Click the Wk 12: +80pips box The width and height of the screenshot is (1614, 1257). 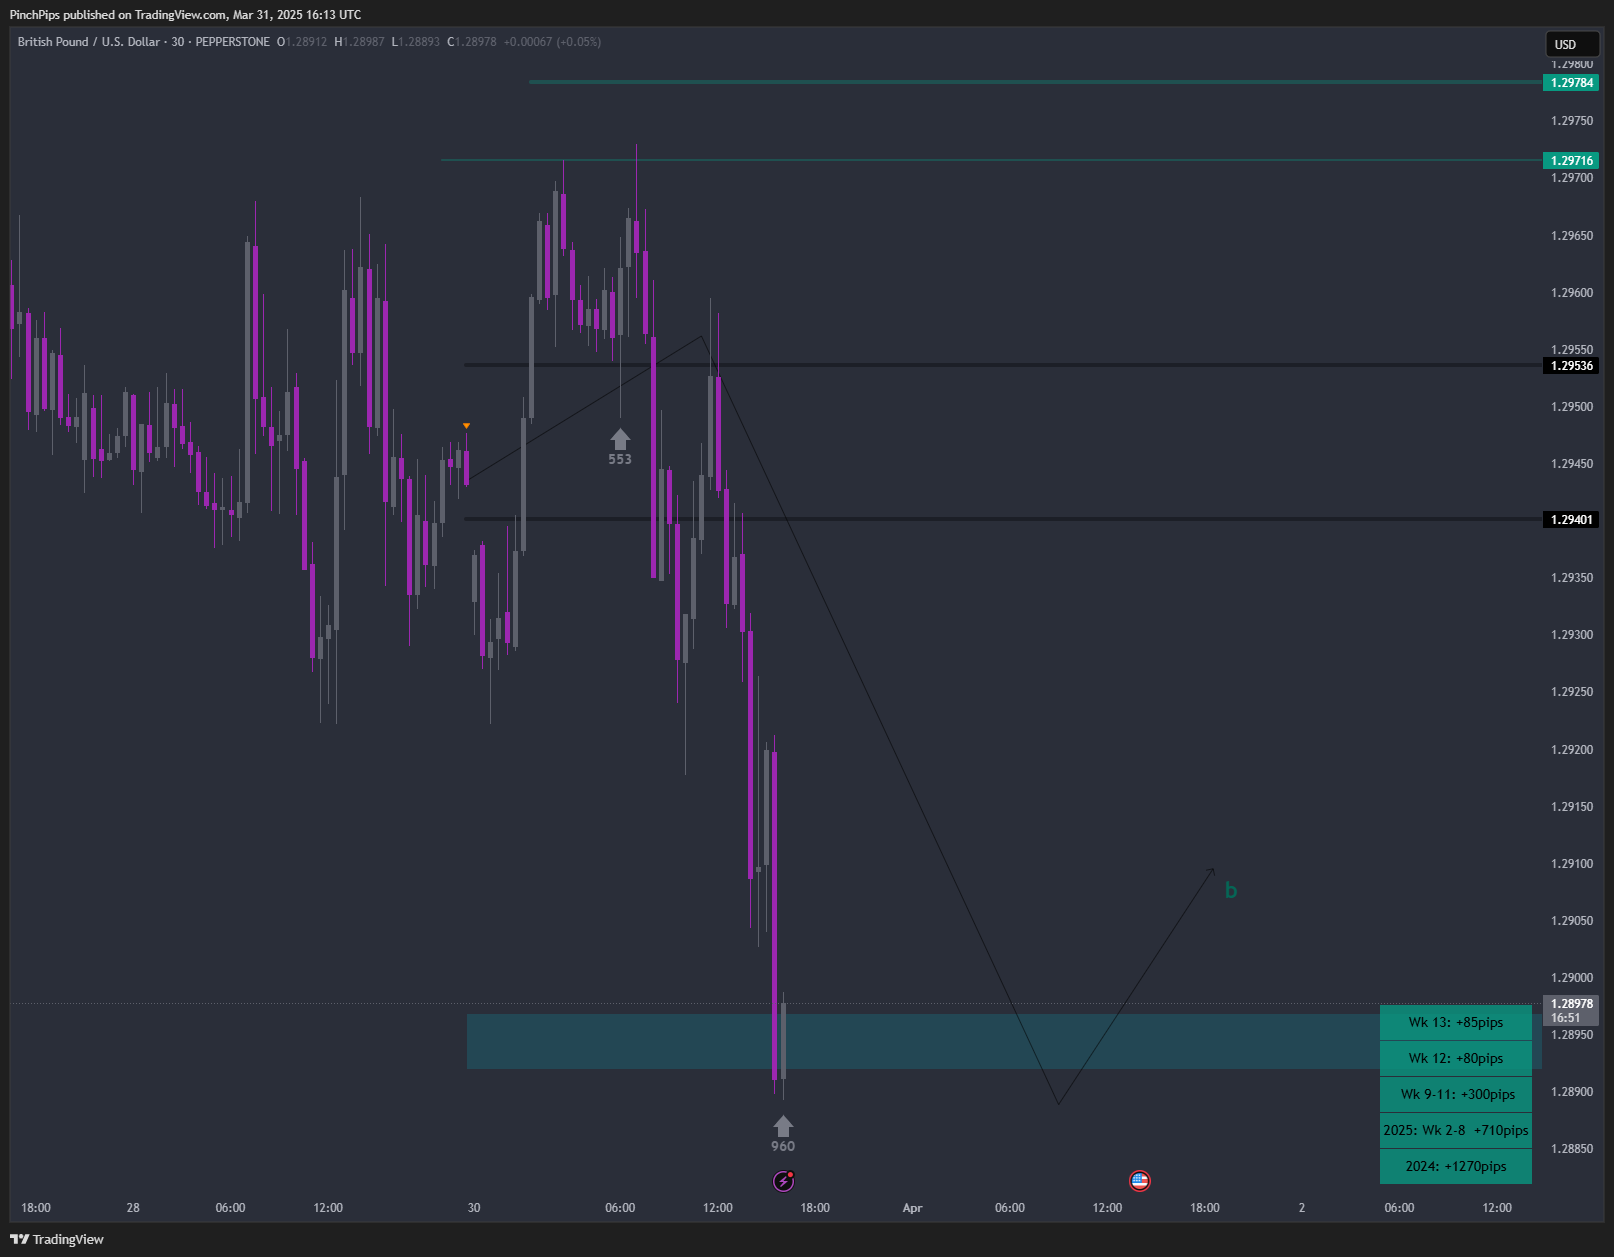1456,1059
